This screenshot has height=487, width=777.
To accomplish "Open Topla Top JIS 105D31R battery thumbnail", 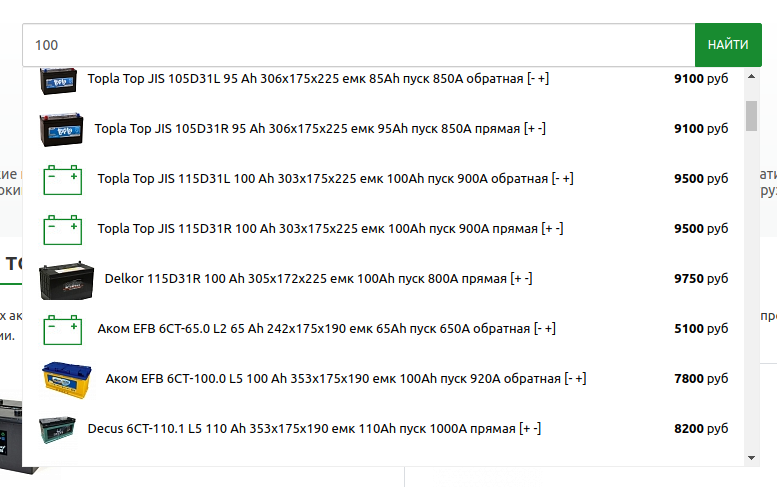I will [x=61, y=129].
